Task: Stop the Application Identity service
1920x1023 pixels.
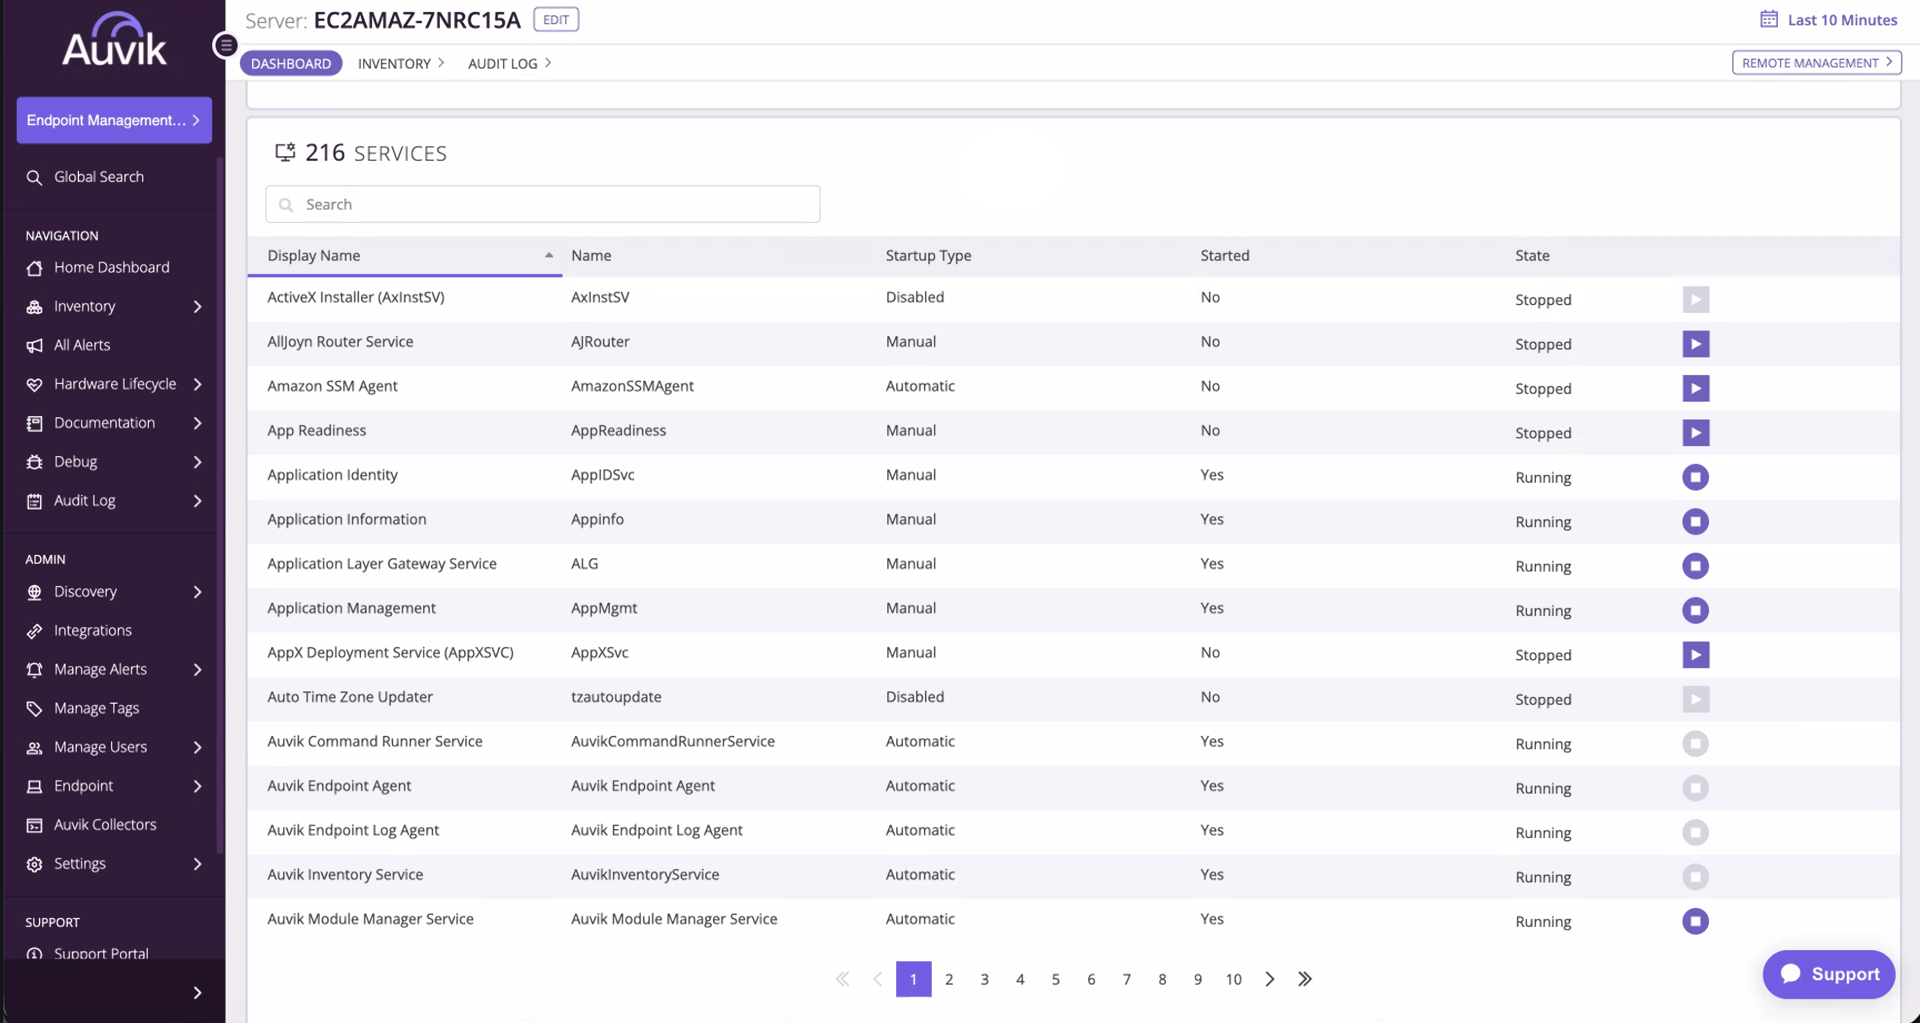Action: [1695, 477]
